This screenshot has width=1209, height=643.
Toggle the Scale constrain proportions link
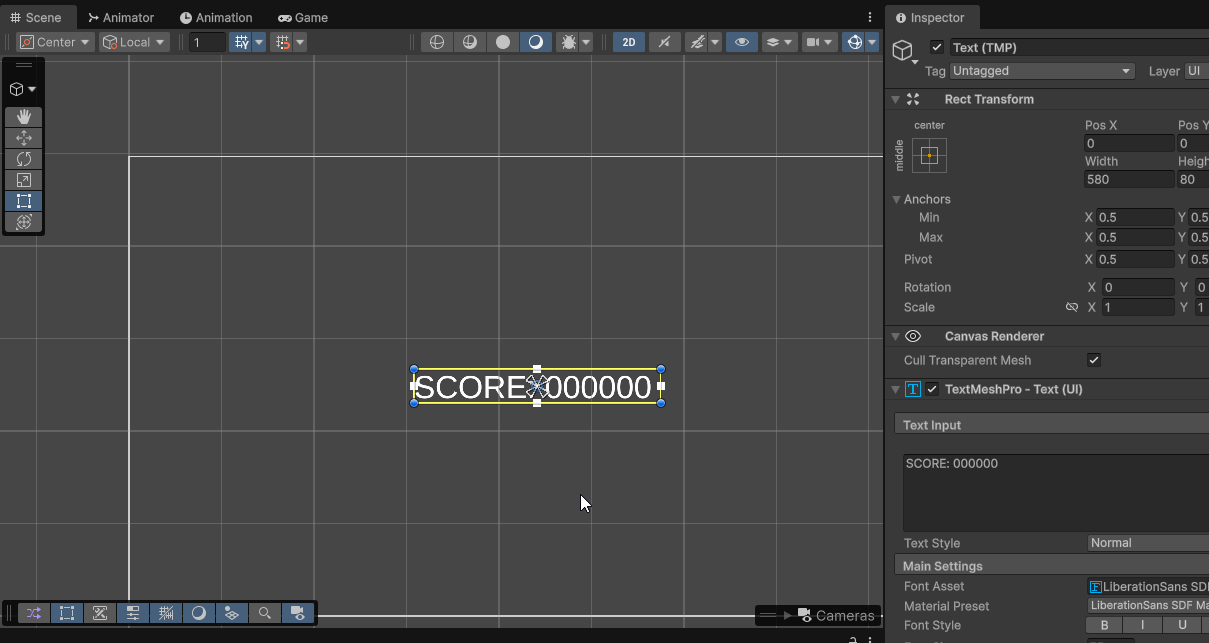1072,307
